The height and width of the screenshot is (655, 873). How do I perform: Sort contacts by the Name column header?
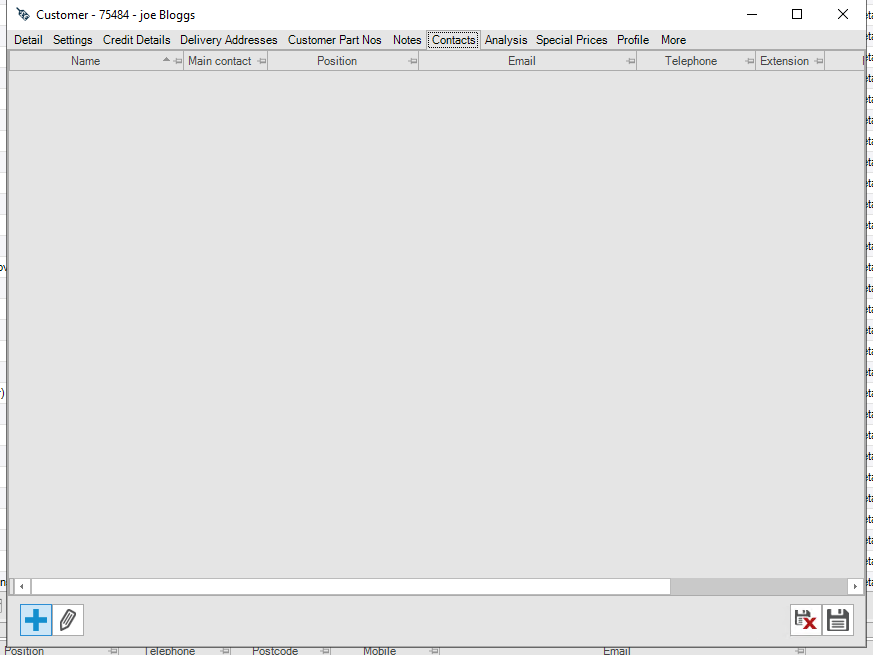86,61
